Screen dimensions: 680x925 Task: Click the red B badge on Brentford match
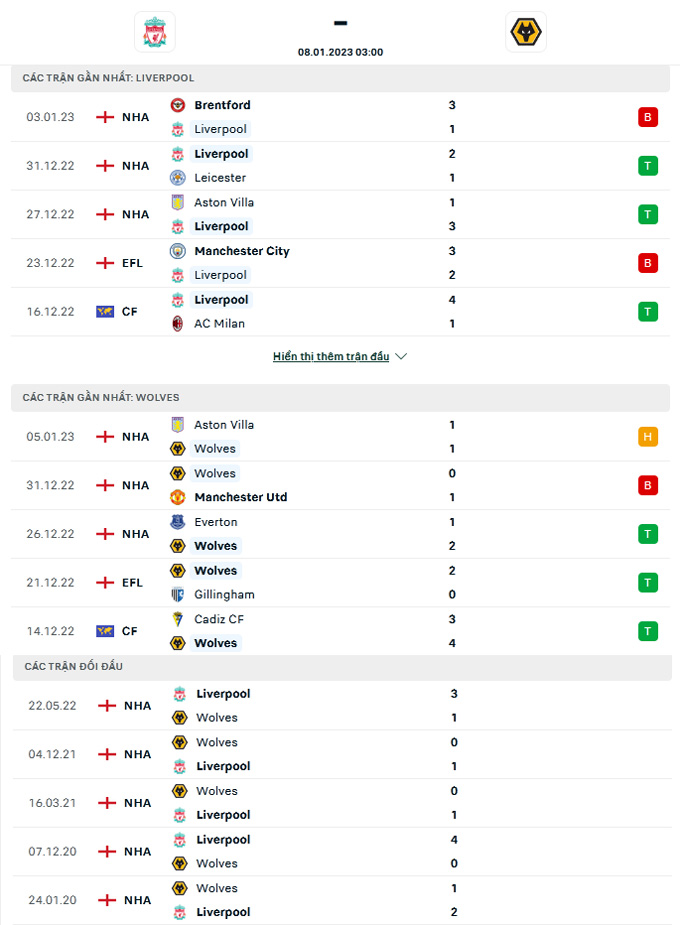tap(648, 117)
